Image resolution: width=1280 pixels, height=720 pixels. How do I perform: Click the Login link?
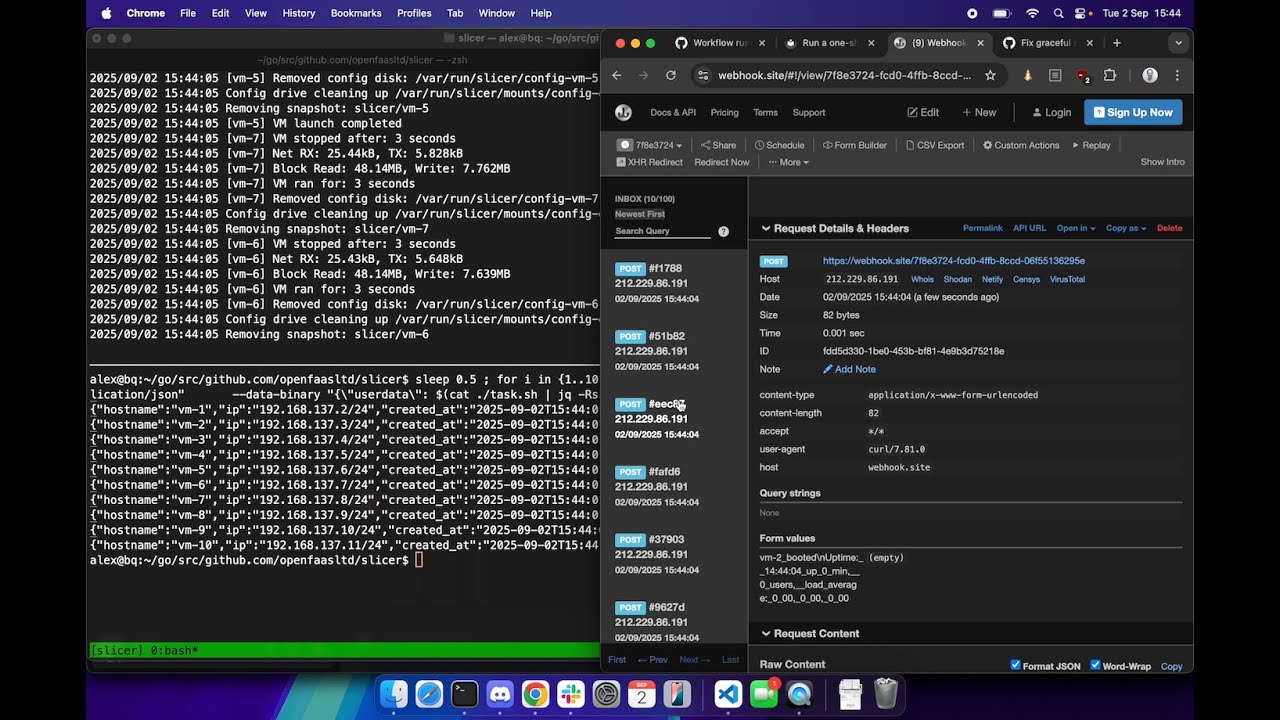1051,112
